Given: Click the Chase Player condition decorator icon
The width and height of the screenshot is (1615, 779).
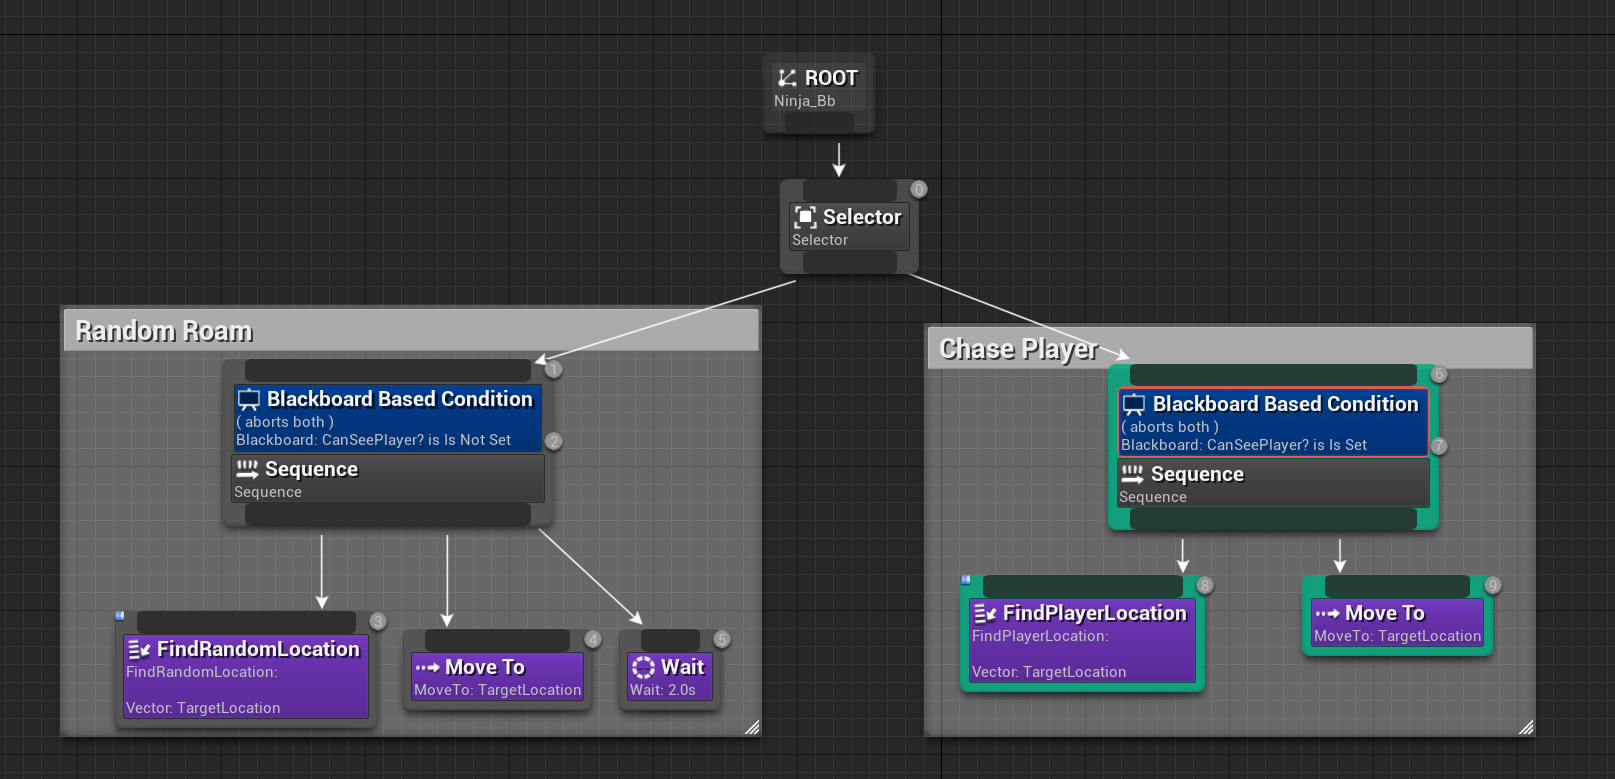Looking at the screenshot, I should point(1134,404).
